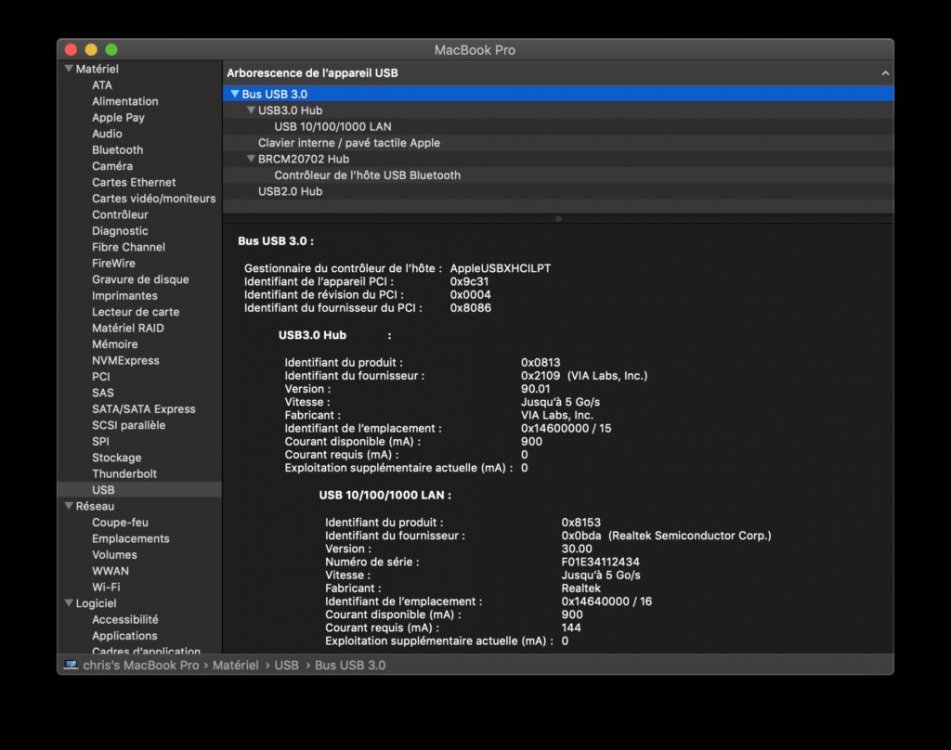Screen dimensions: 951x750
Task: Click the red close window button
Action: pyautogui.click(x=71, y=49)
